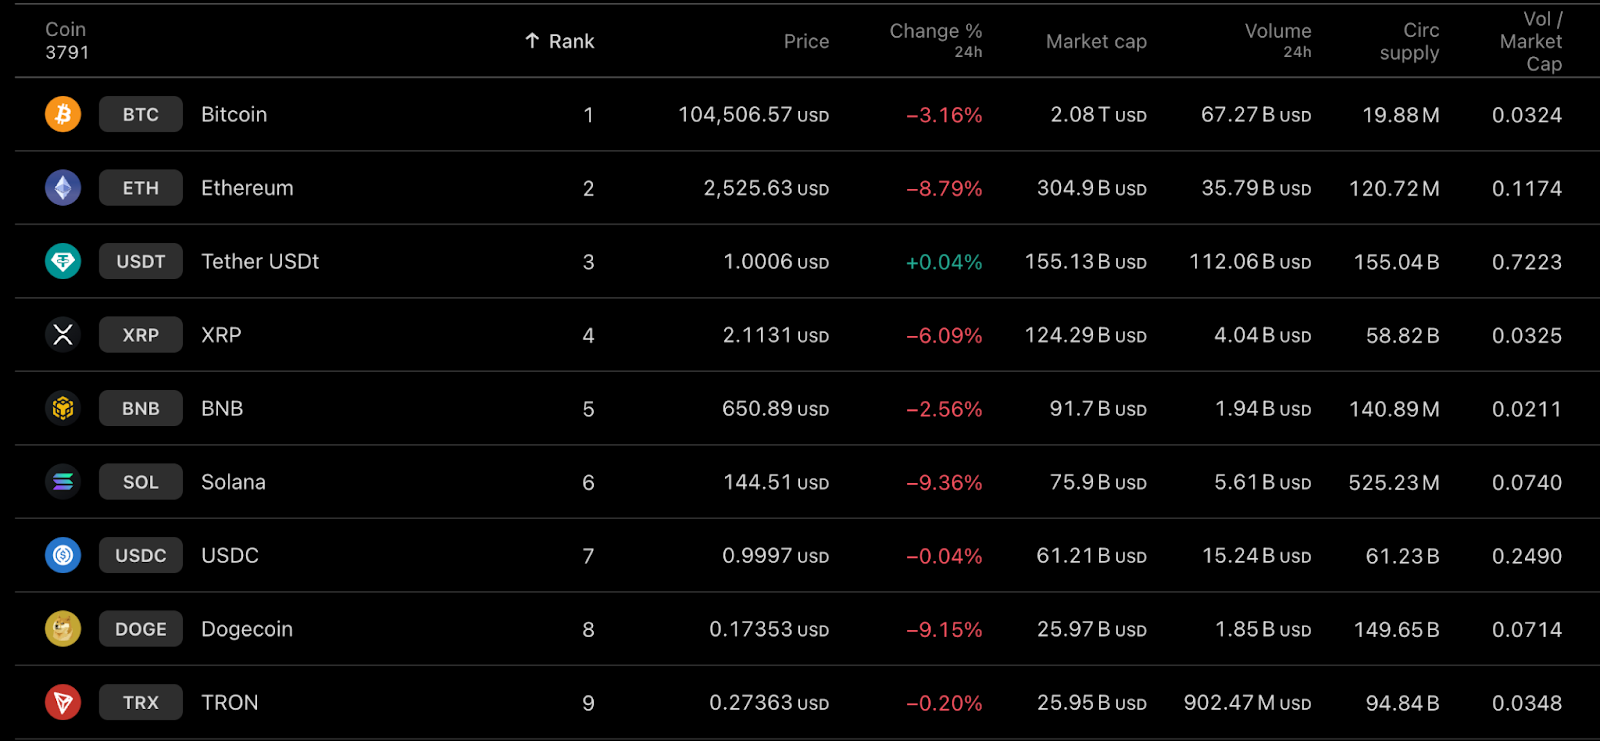Select the +0.04% change value
Image resolution: width=1600 pixels, height=741 pixels.
point(944,262)
